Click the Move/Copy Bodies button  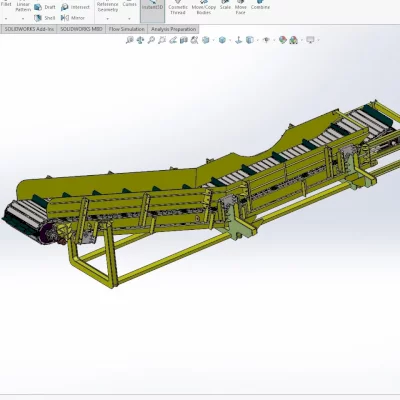tap(204, 9)
